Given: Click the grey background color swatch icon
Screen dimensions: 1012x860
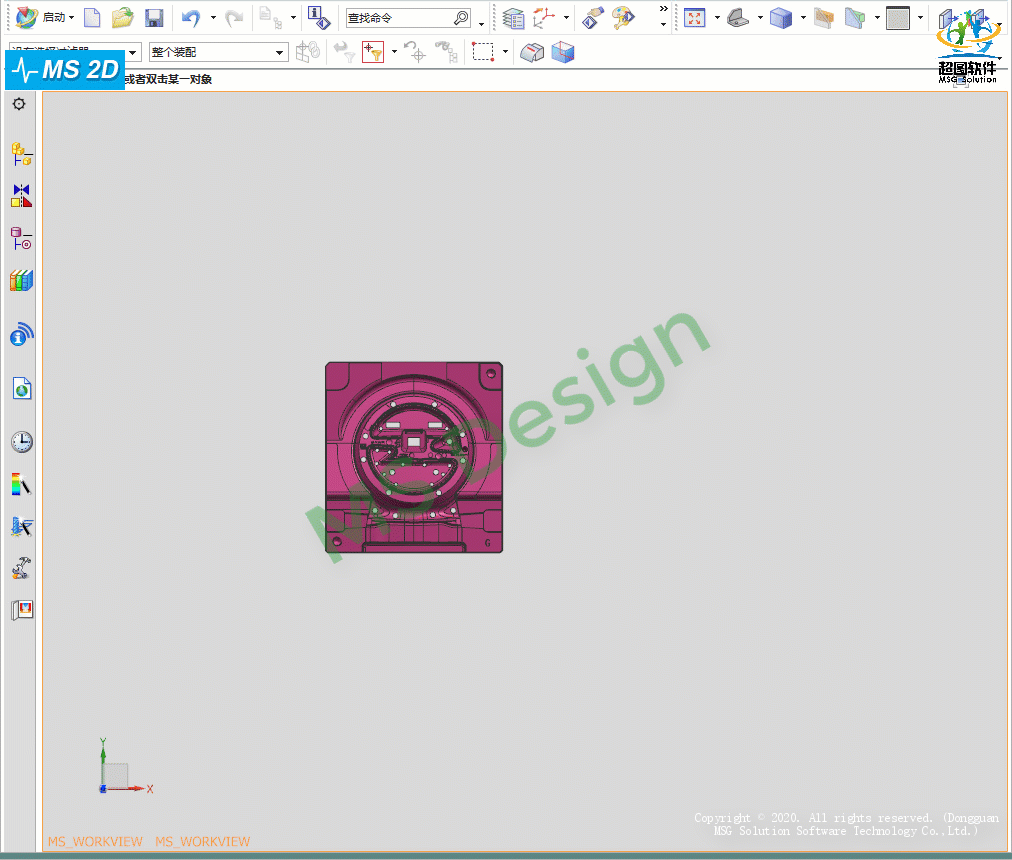Looking at the screenshot, I should [898, 17].
